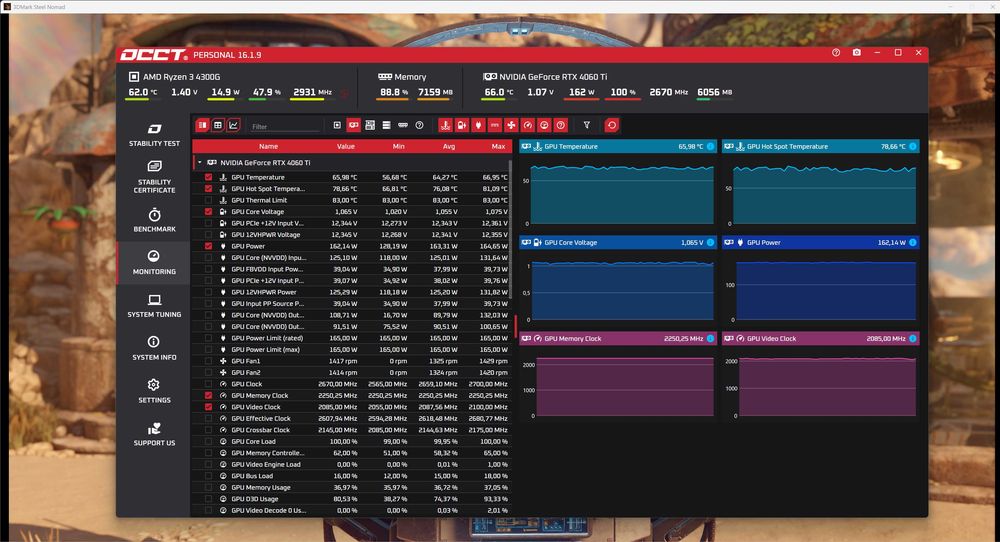Sort table by Max column header
The image size is (1000, 542).
tap(499, 147)
